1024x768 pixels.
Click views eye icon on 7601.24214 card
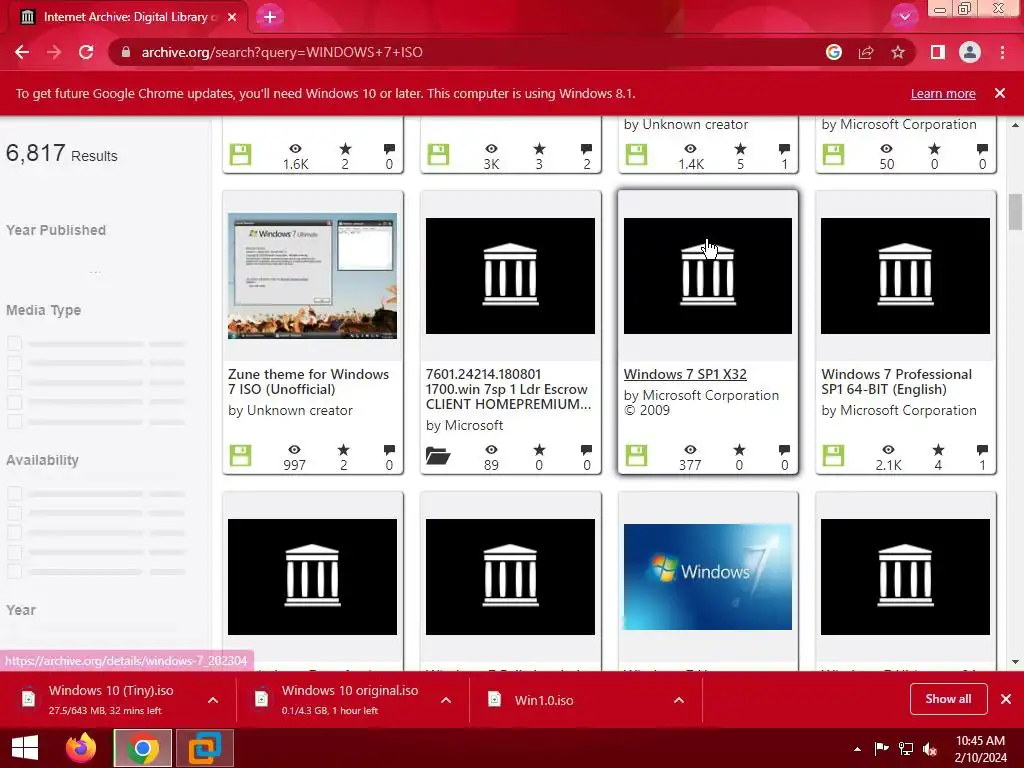[491, 449]
